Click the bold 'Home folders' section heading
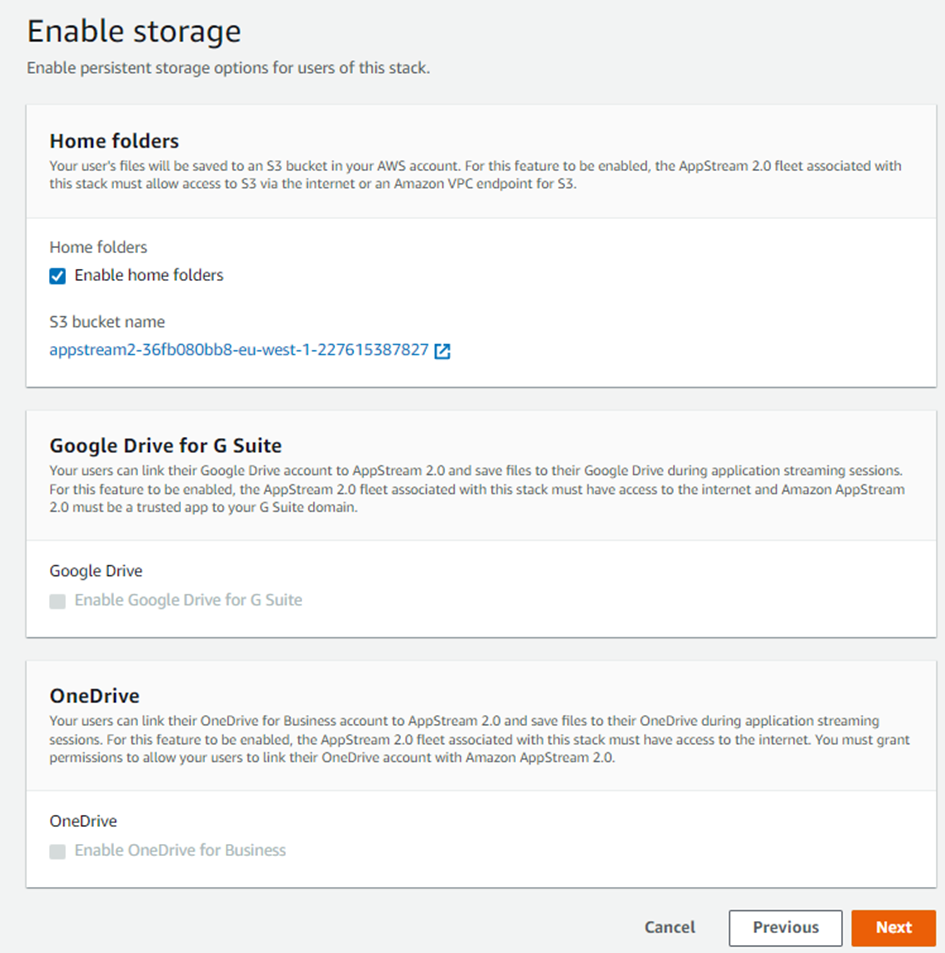Image resolution: width=945 pixels, height=953 pixels. [x=114, y=141]
